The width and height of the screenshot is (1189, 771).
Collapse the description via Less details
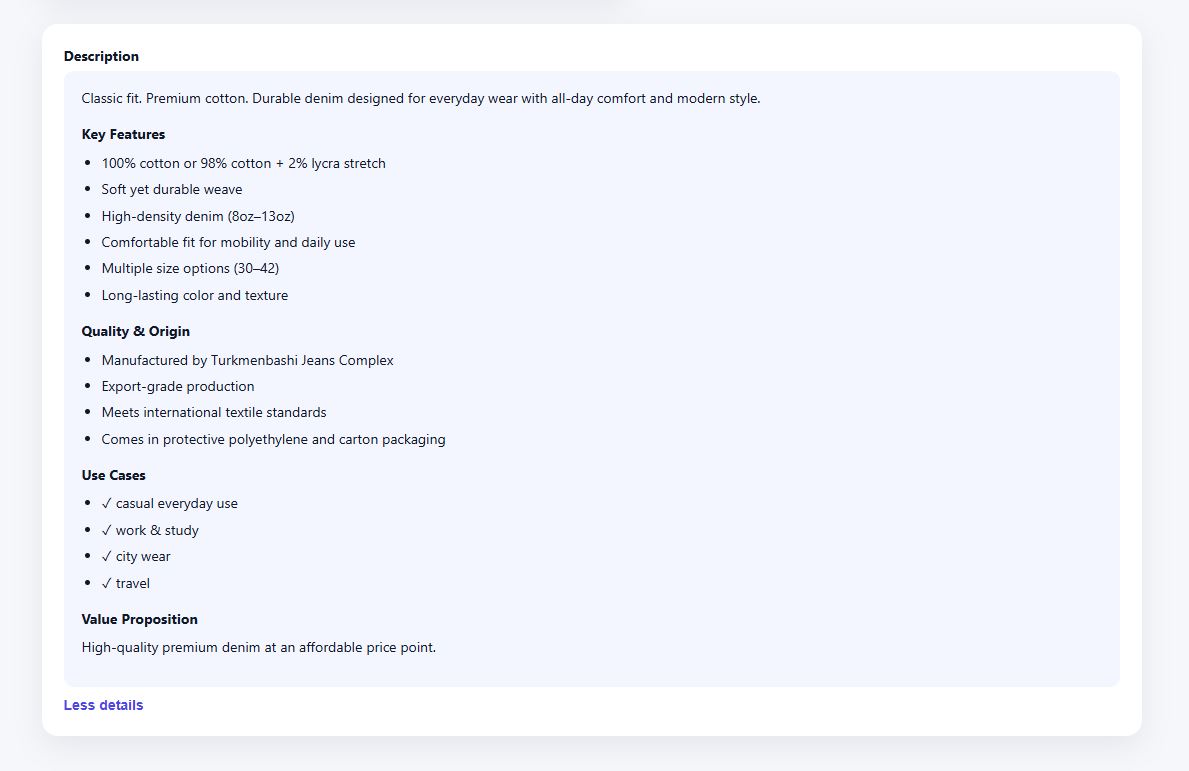point(103,705)
